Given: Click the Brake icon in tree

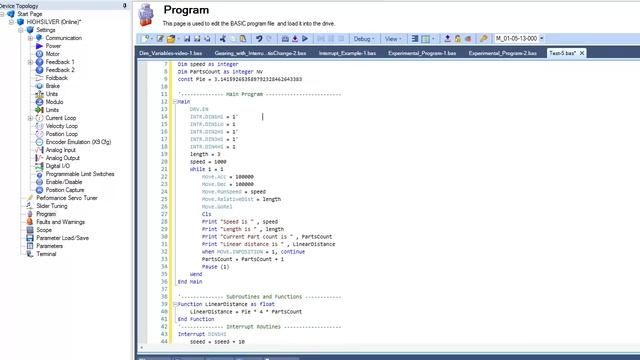Looking at the screenshot, I should tap(39, 86).
